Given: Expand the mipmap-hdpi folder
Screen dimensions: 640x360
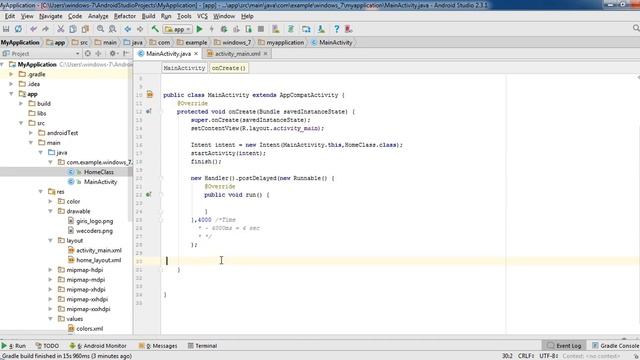Looking at the screenshot, I should point(51,270).
